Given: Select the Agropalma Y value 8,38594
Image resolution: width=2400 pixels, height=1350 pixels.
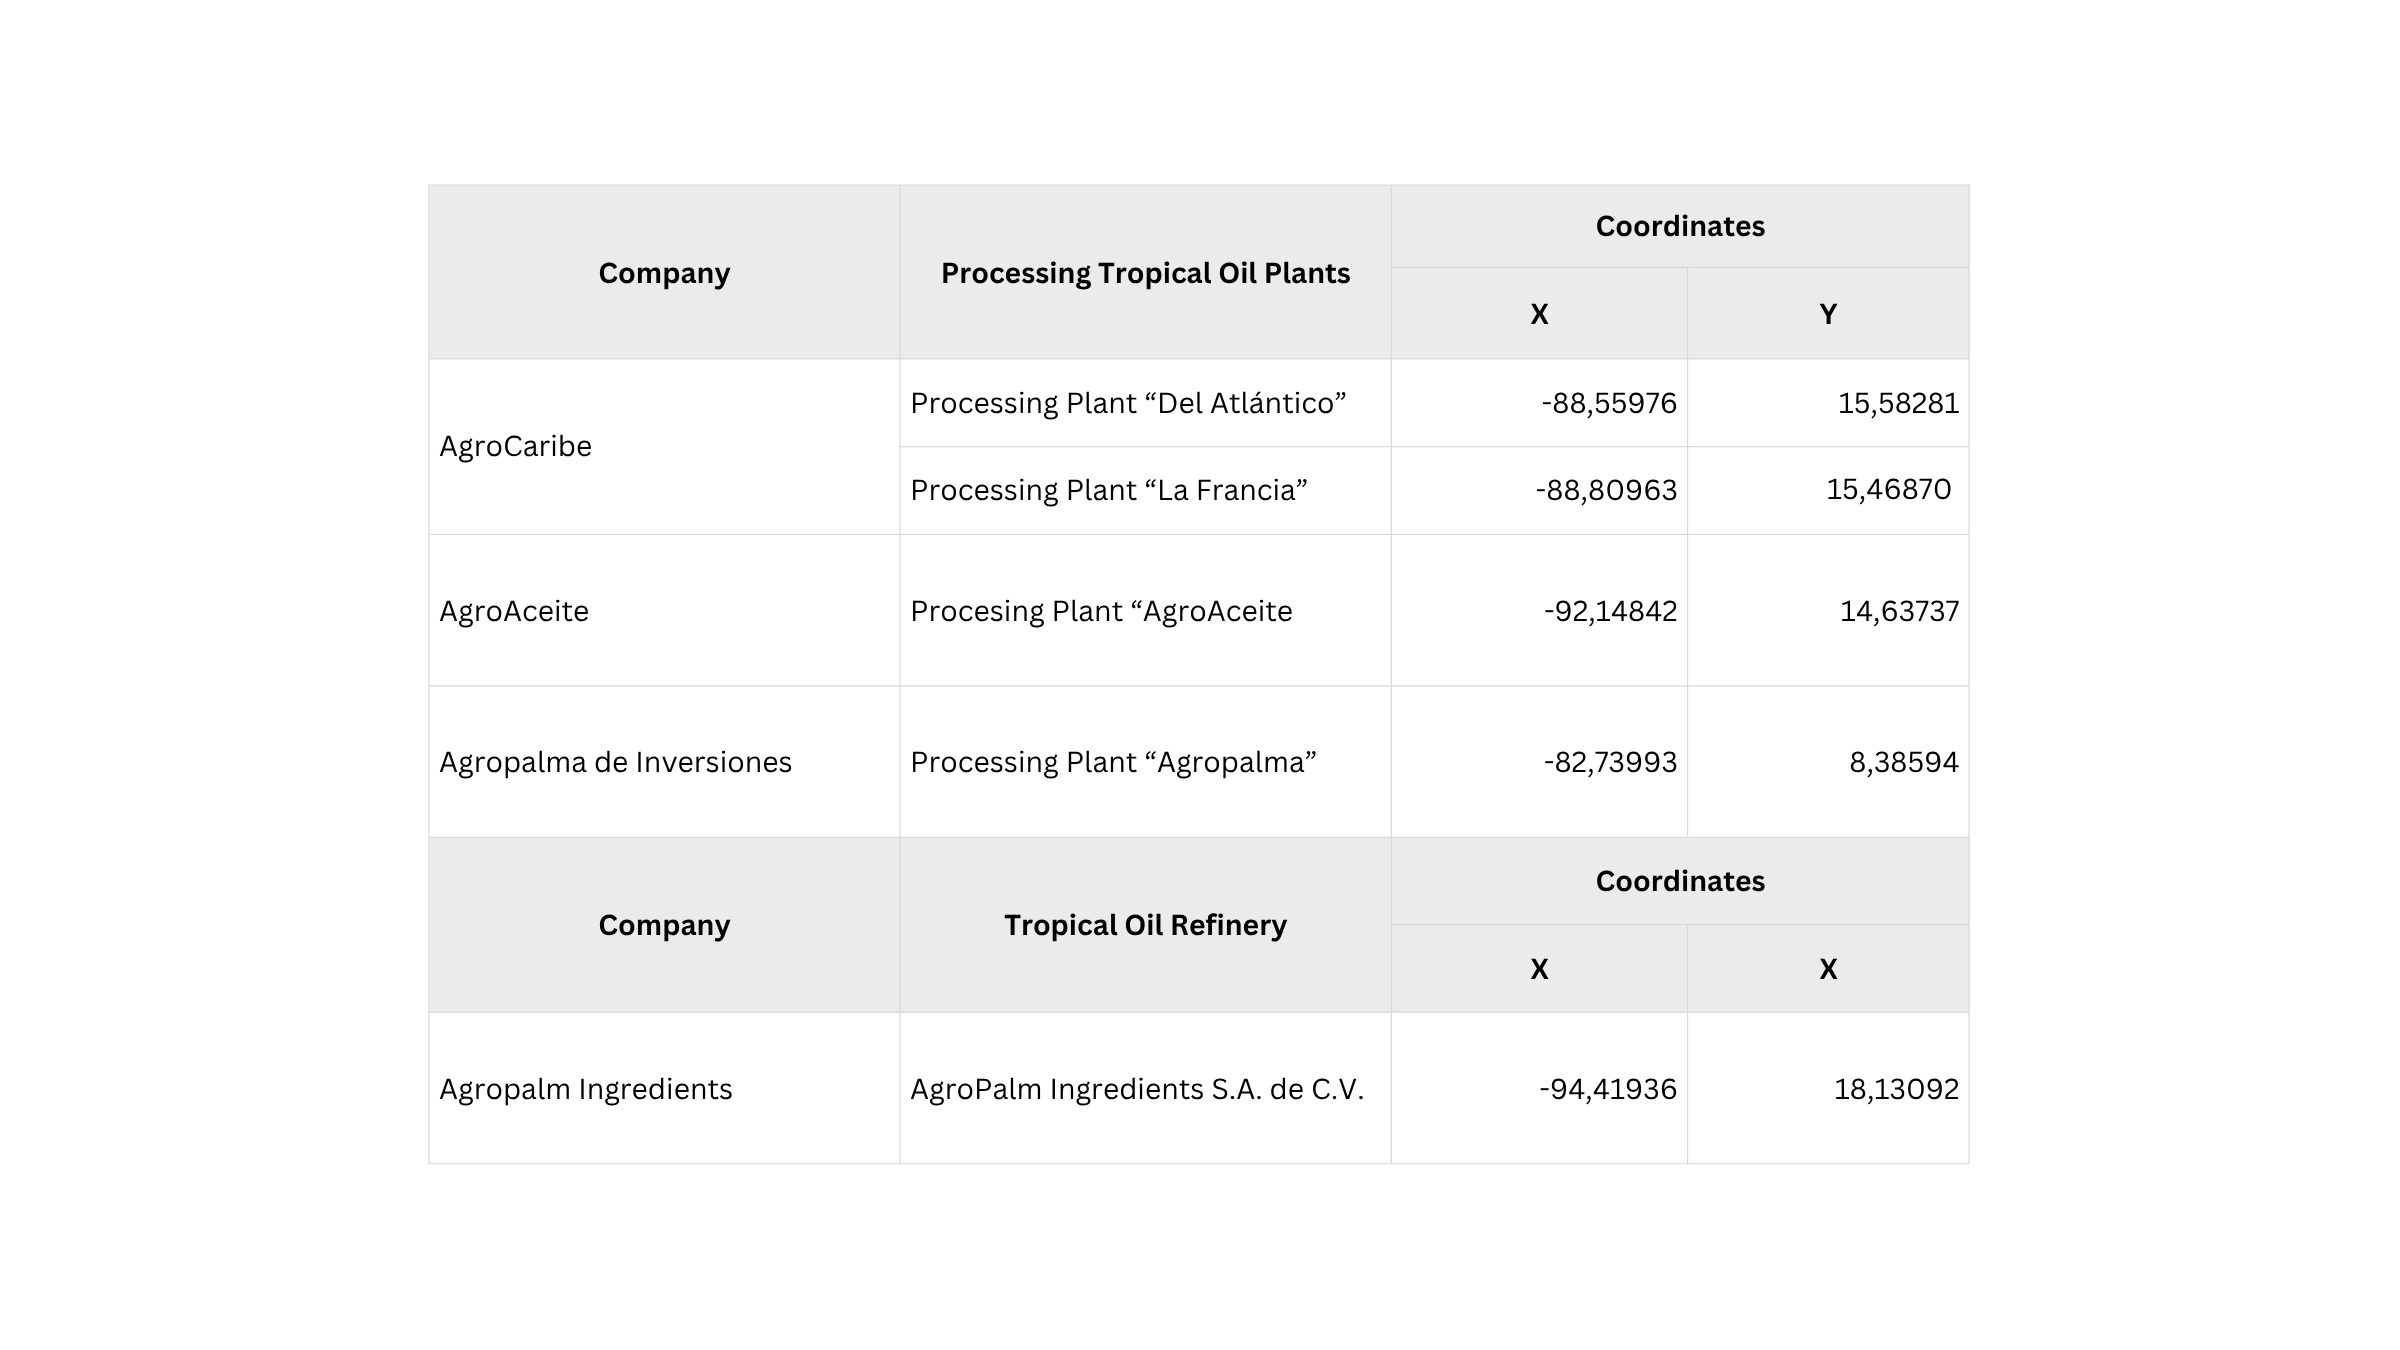Looking at the screenshot, I should point(1904,762).
